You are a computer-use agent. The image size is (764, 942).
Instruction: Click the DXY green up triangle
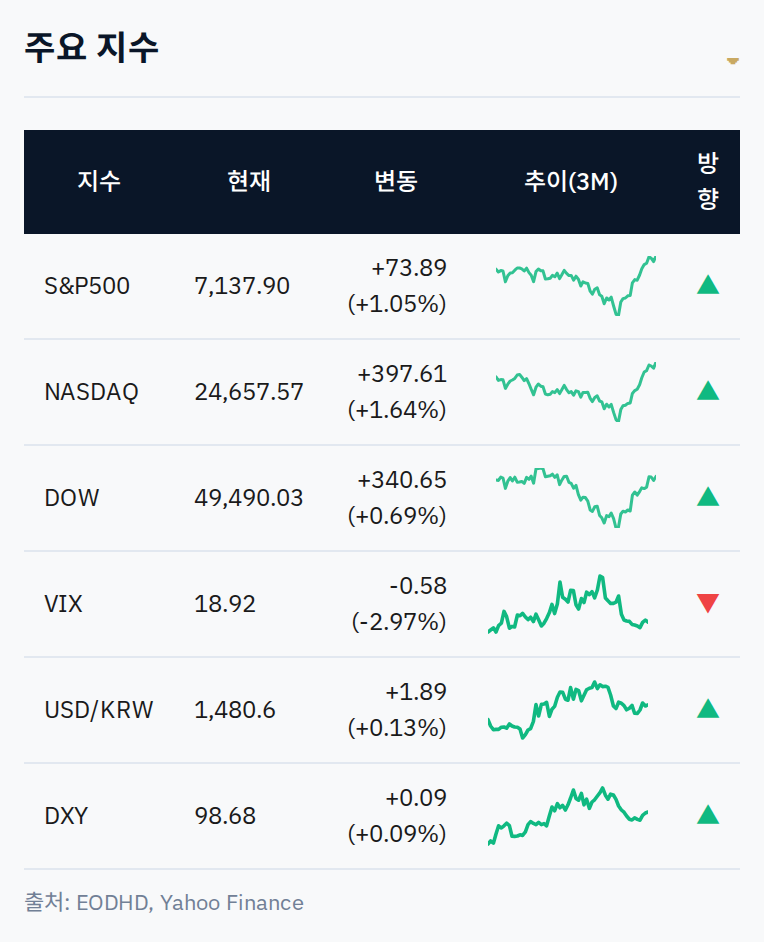(708, 815)
